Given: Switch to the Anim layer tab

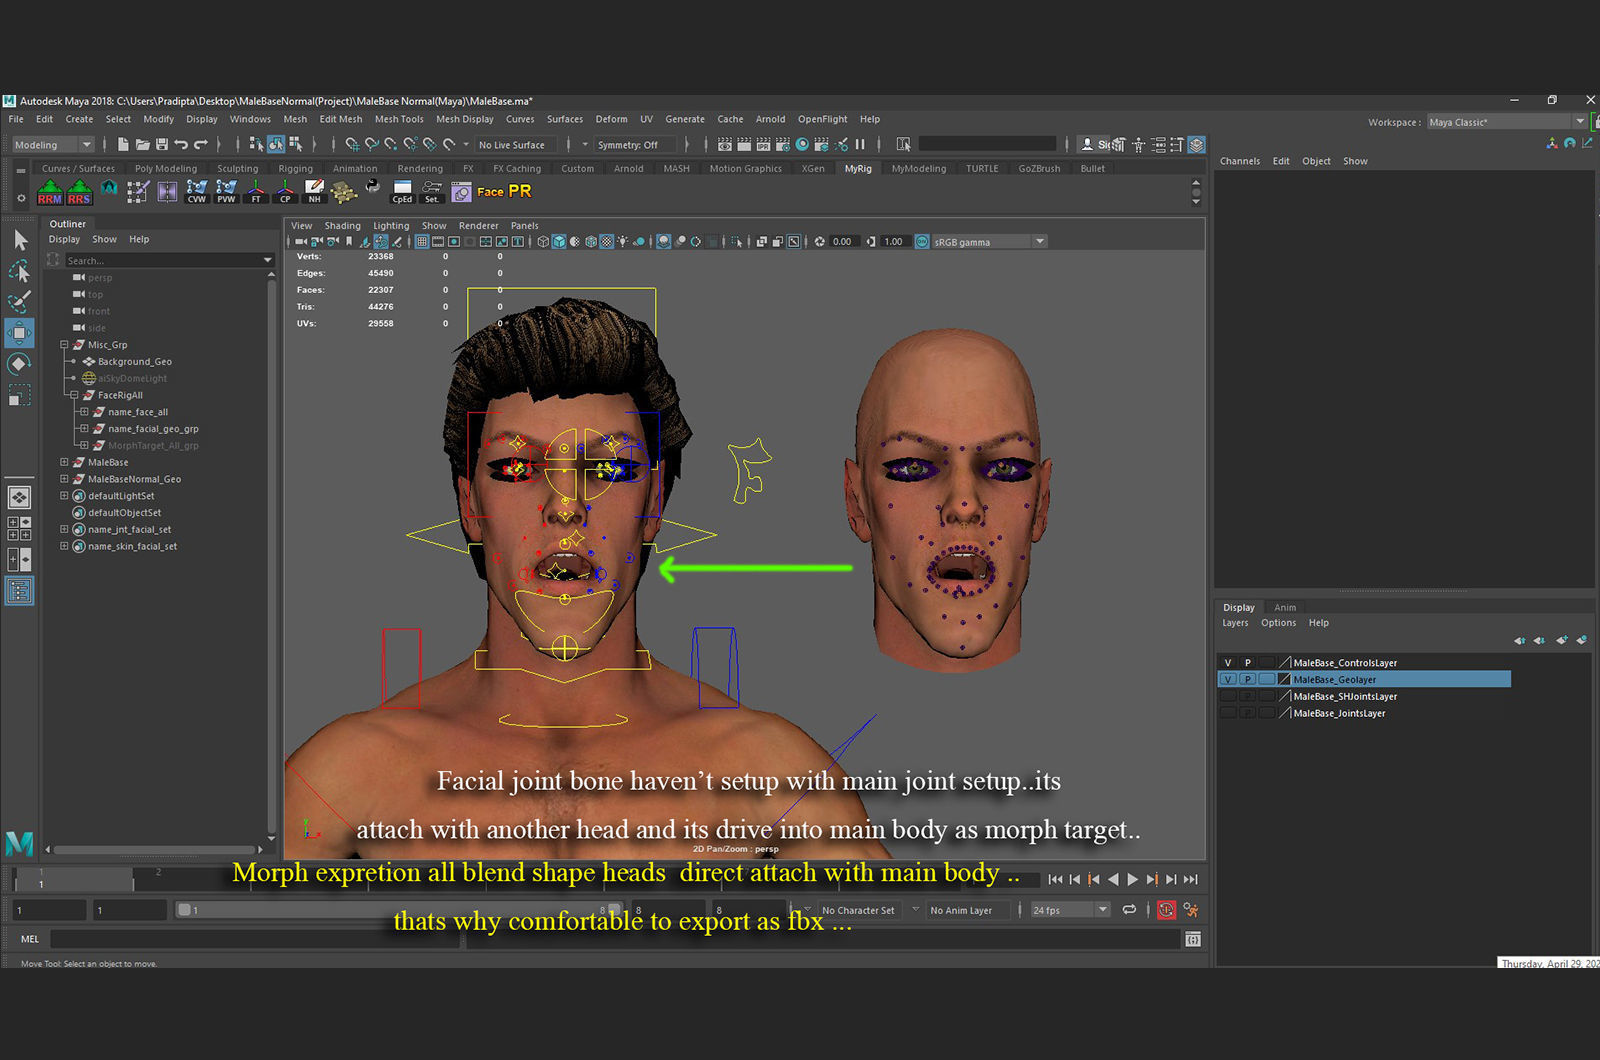Looking at the screenshot, I should point(1285,607).
